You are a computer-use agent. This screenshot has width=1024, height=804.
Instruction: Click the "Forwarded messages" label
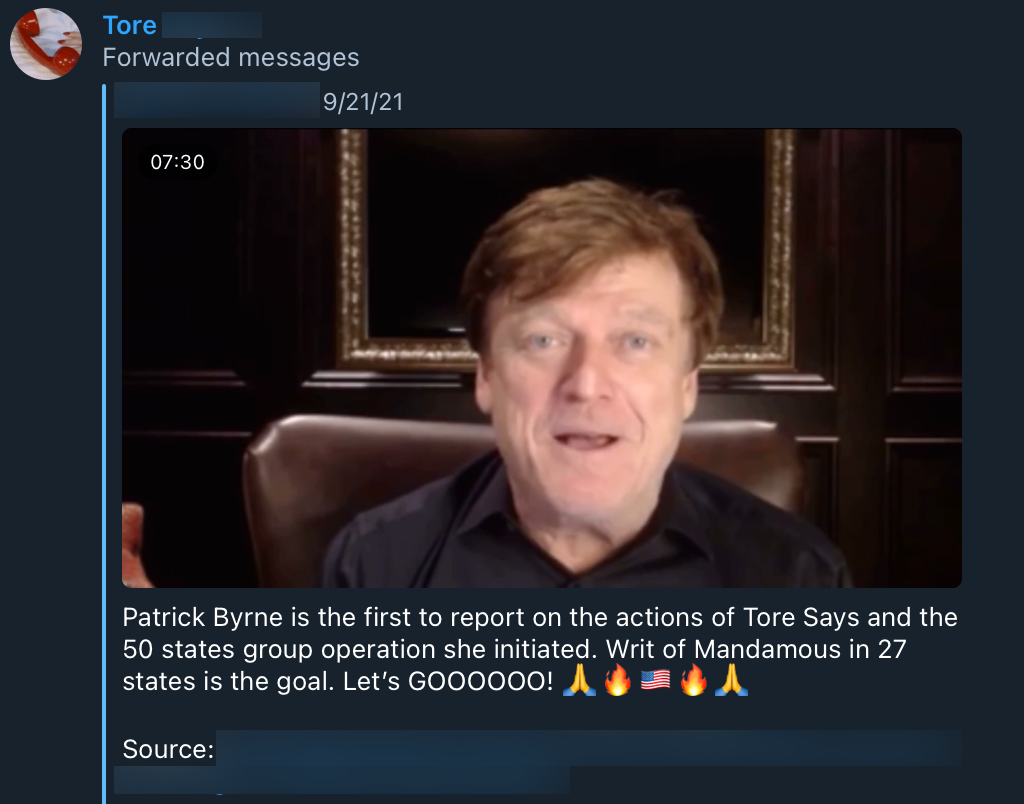(230, 57)
